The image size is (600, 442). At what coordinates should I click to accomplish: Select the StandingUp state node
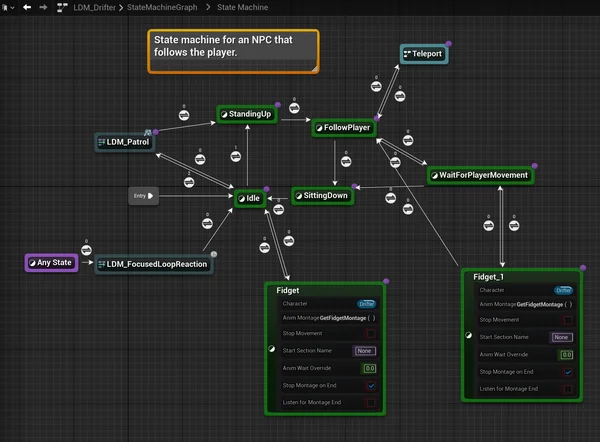point(247,114)
